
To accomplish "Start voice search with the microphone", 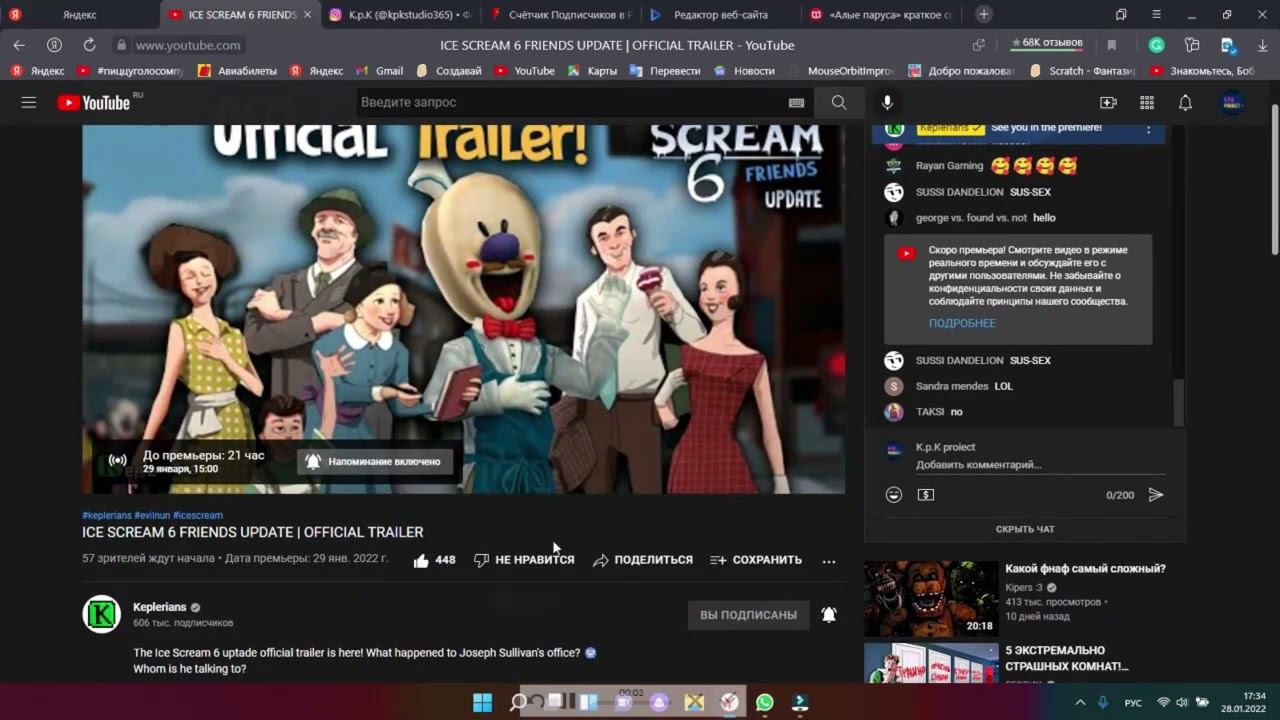I will 887,102.
